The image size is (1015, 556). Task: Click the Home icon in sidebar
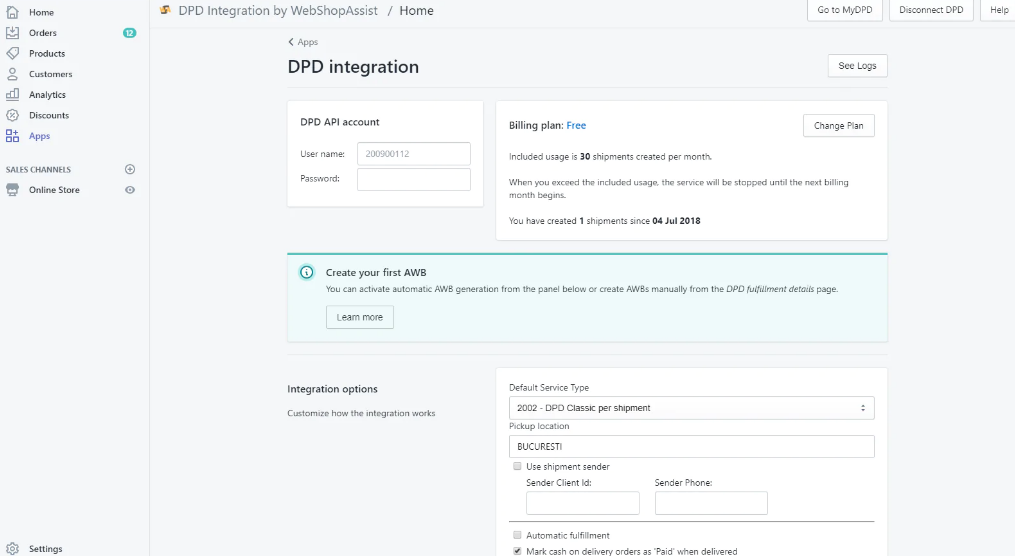tap(12, 12)
